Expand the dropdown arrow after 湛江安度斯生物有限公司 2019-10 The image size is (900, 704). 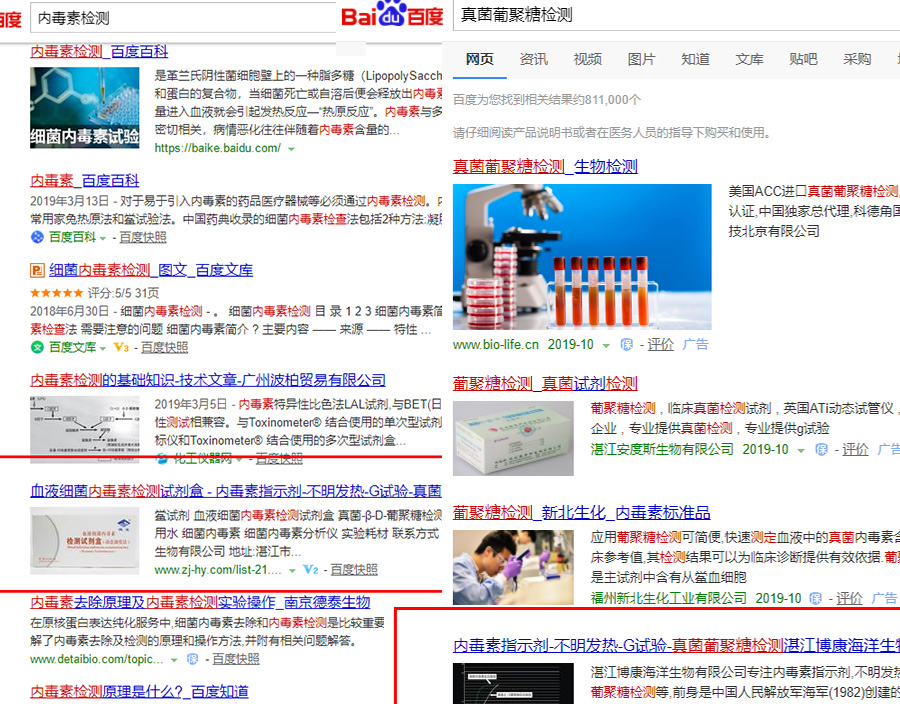(801, 450)
